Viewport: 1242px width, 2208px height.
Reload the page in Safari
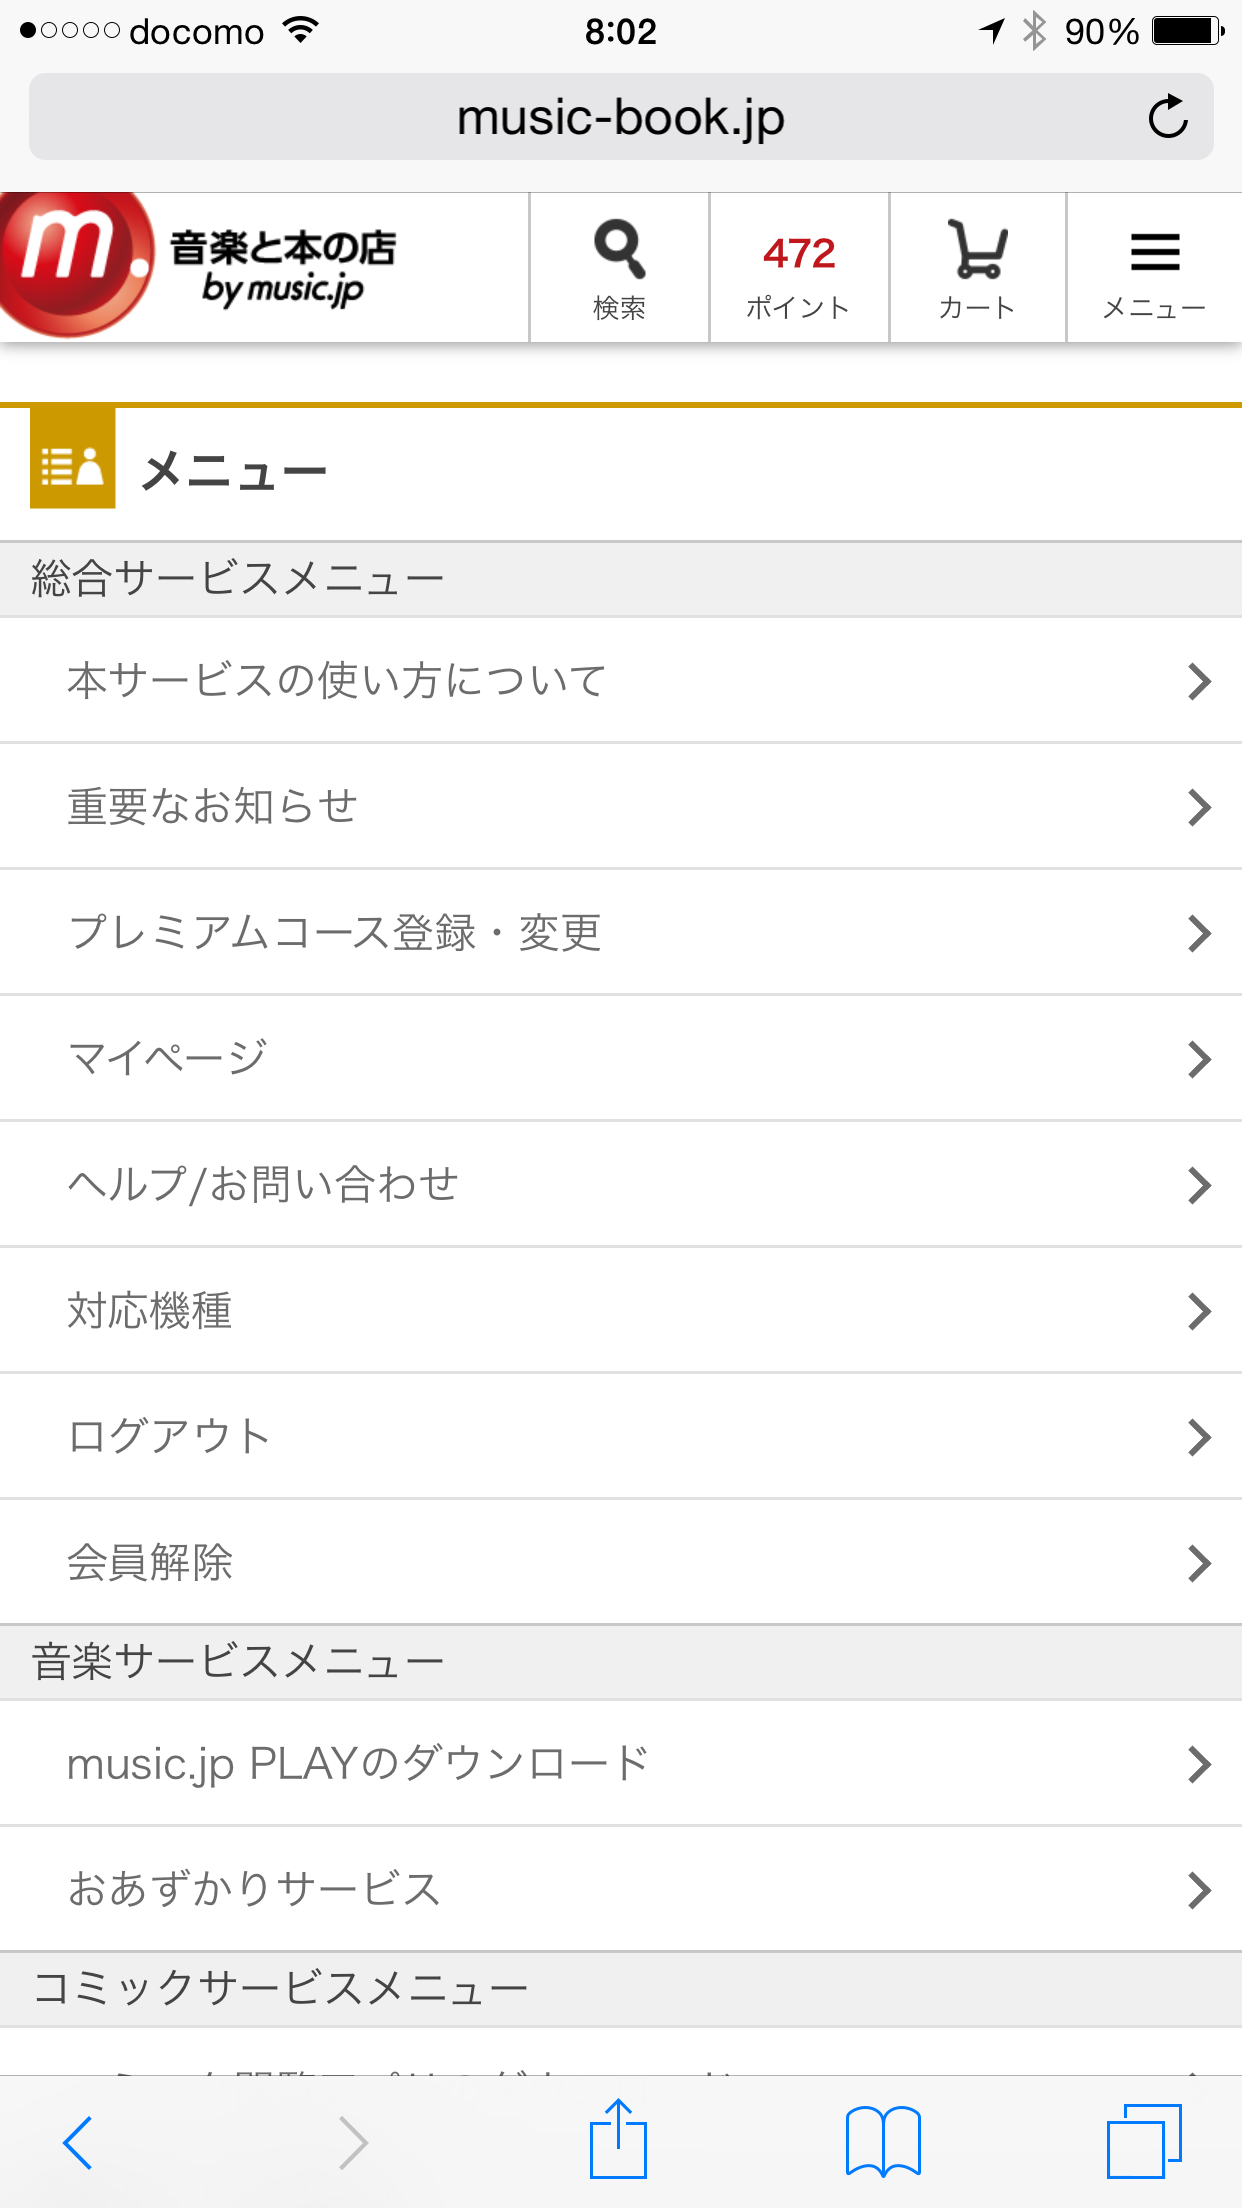click(1167, 117)
